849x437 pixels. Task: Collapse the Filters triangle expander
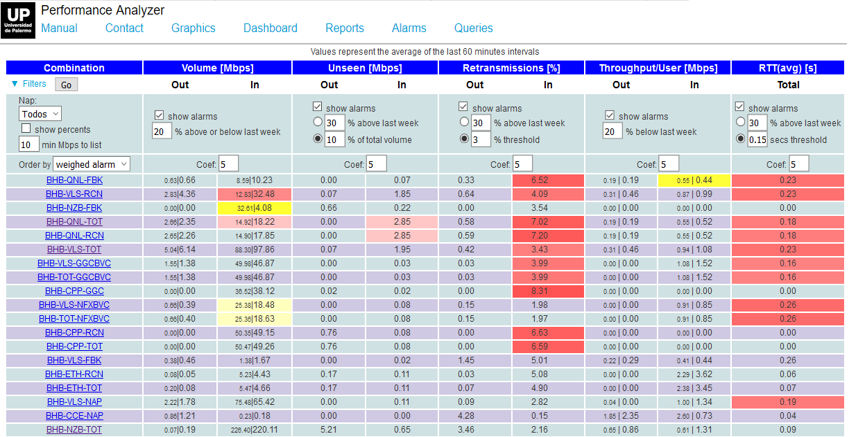14,85
